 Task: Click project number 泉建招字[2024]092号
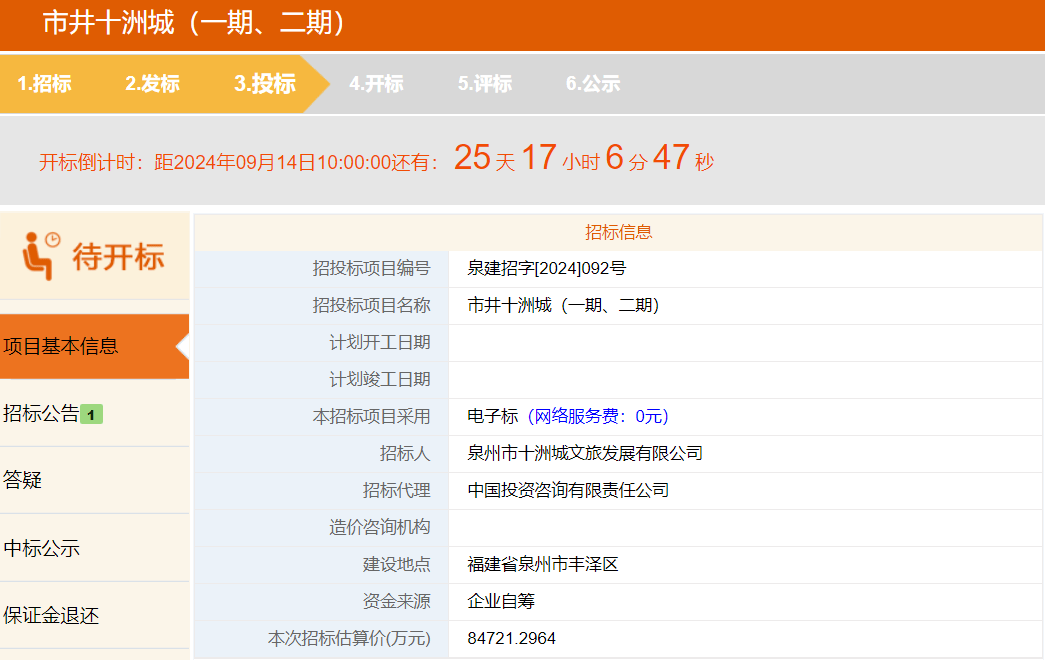pyautogui.click(x=546, y=268)
